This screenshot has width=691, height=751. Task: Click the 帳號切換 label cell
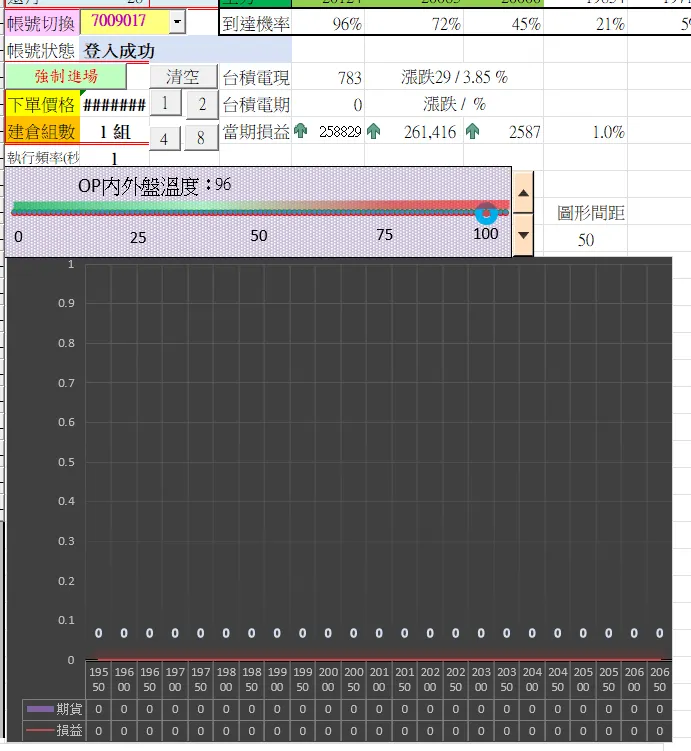42,23
